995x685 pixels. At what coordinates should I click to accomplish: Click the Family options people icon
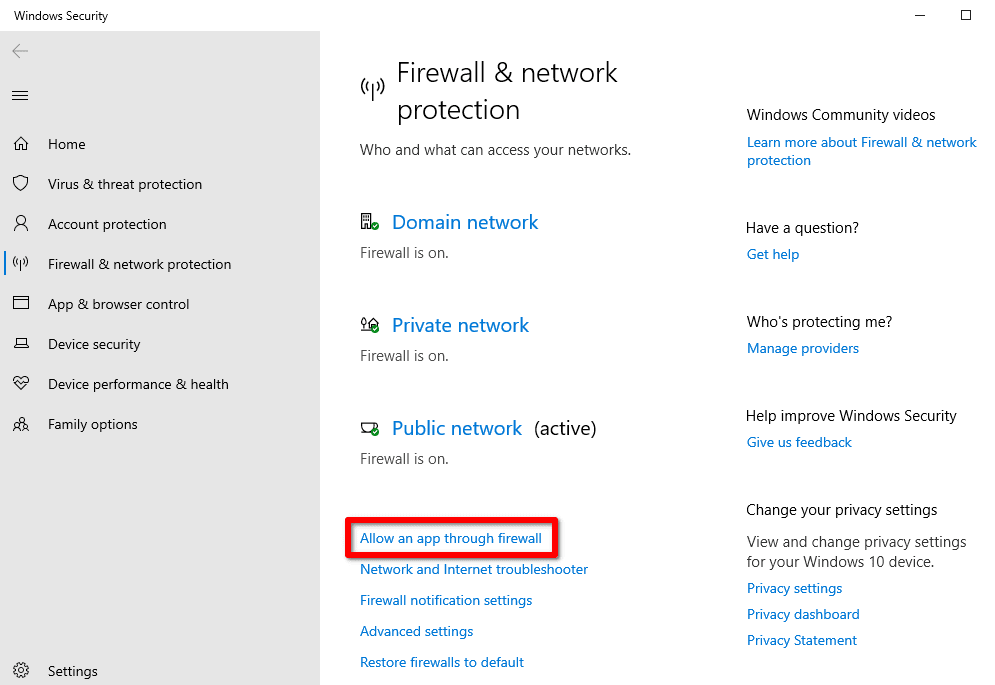click(x=21, y=424)
